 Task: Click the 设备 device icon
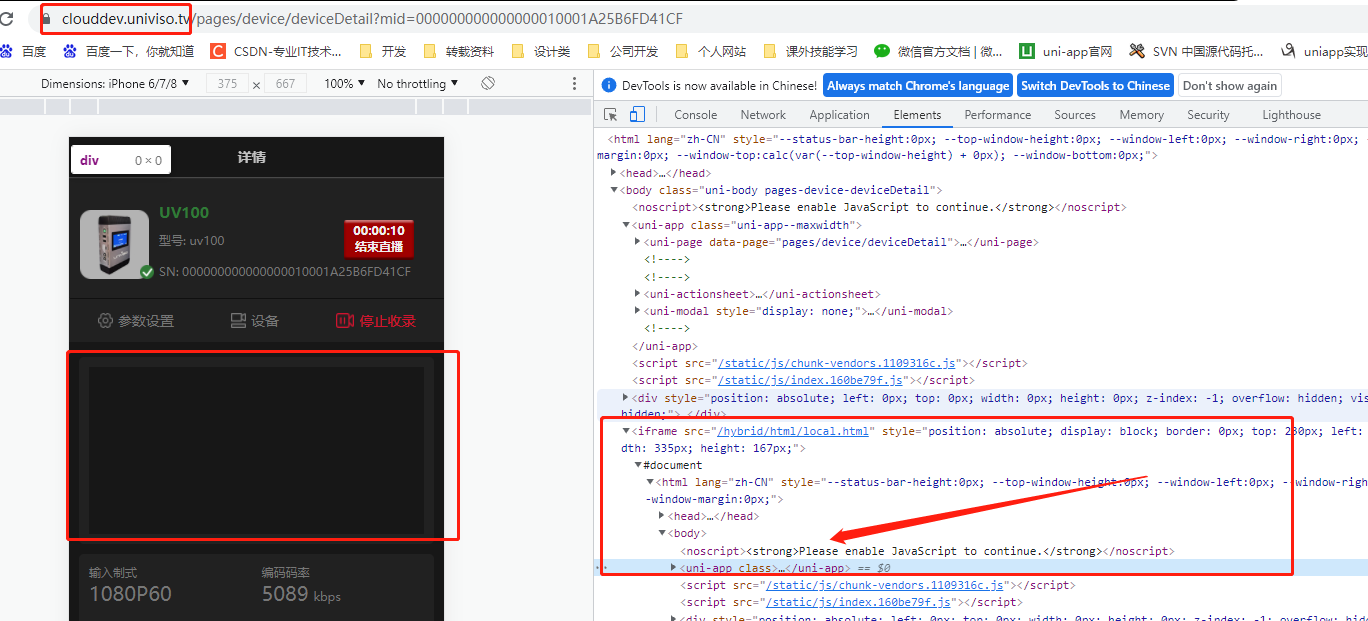tap(238, 321)
